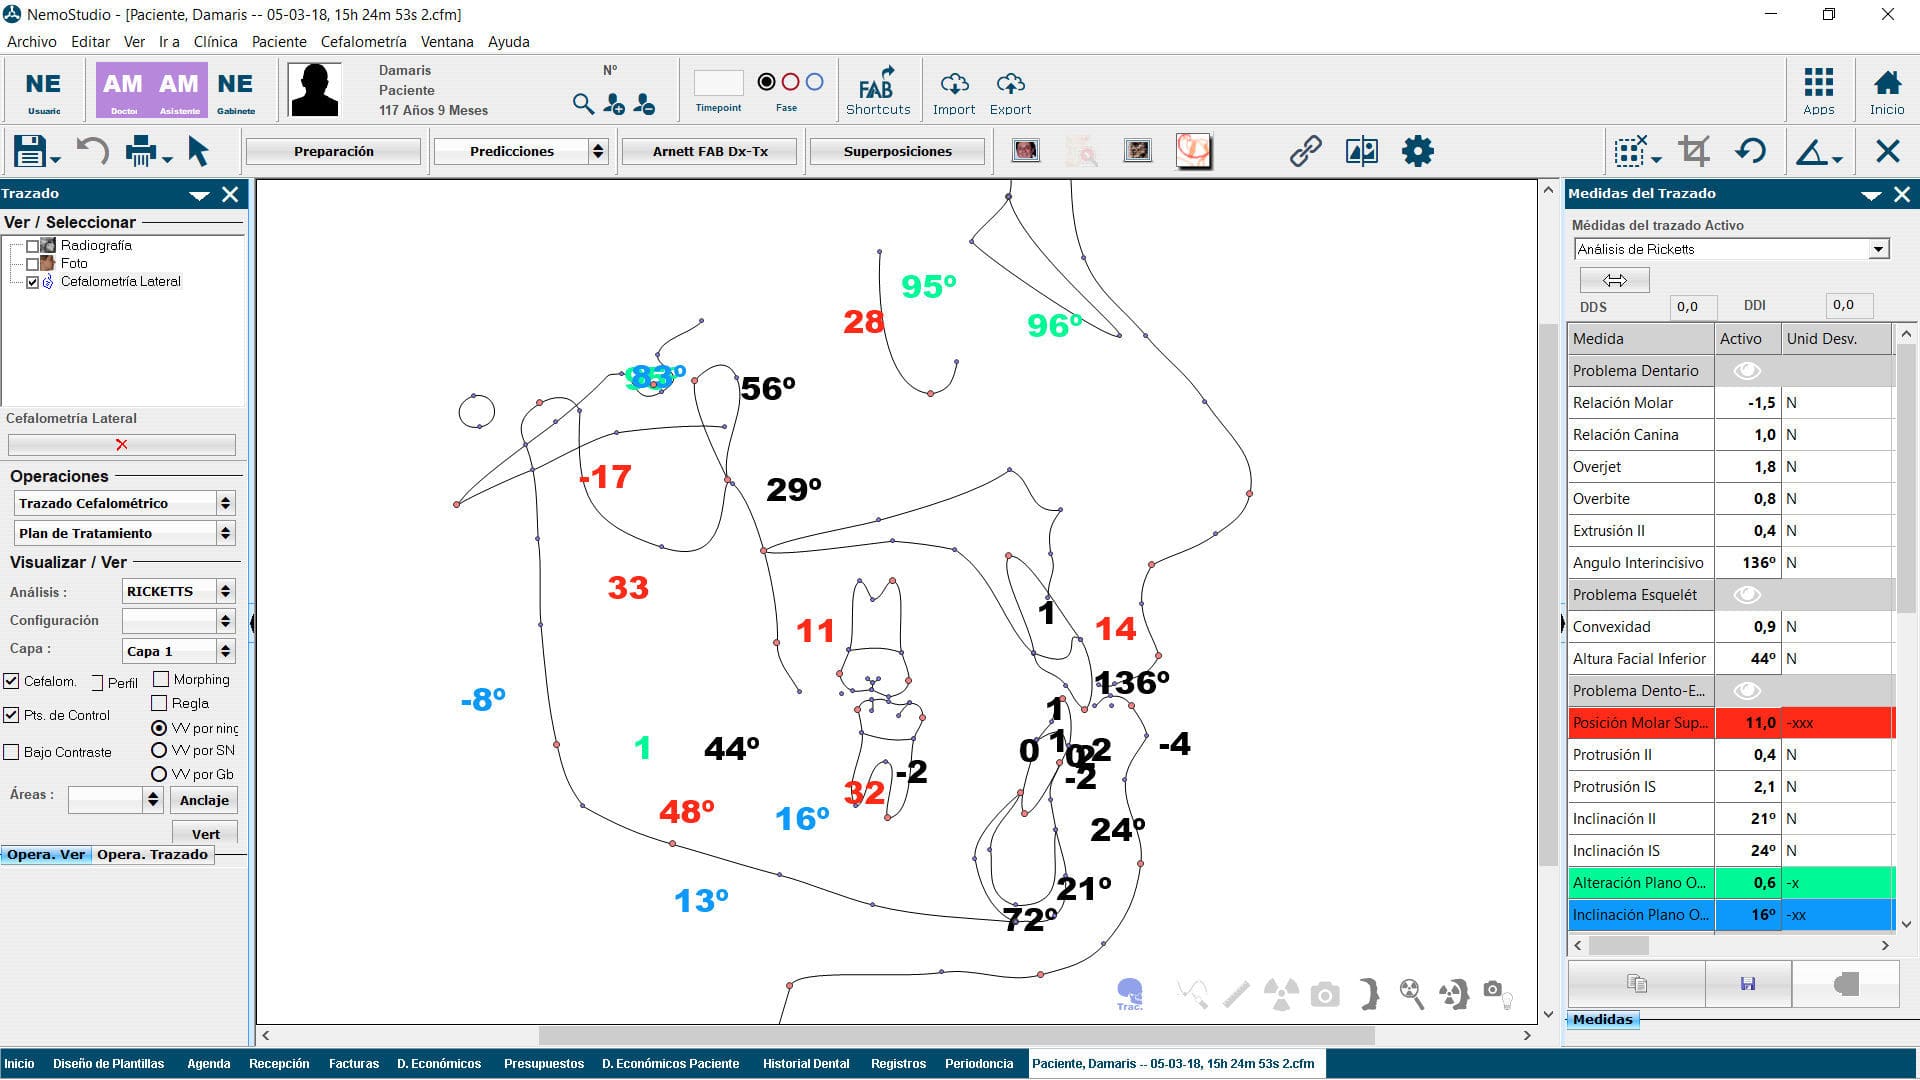Click the Import cloud icon
Viewport: 1920px width, 1080px height.
click(x=954, y=85)
